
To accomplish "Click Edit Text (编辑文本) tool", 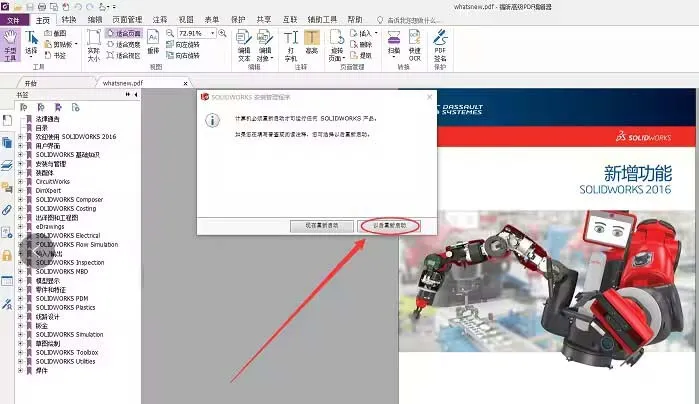I will tap(244, 45).
